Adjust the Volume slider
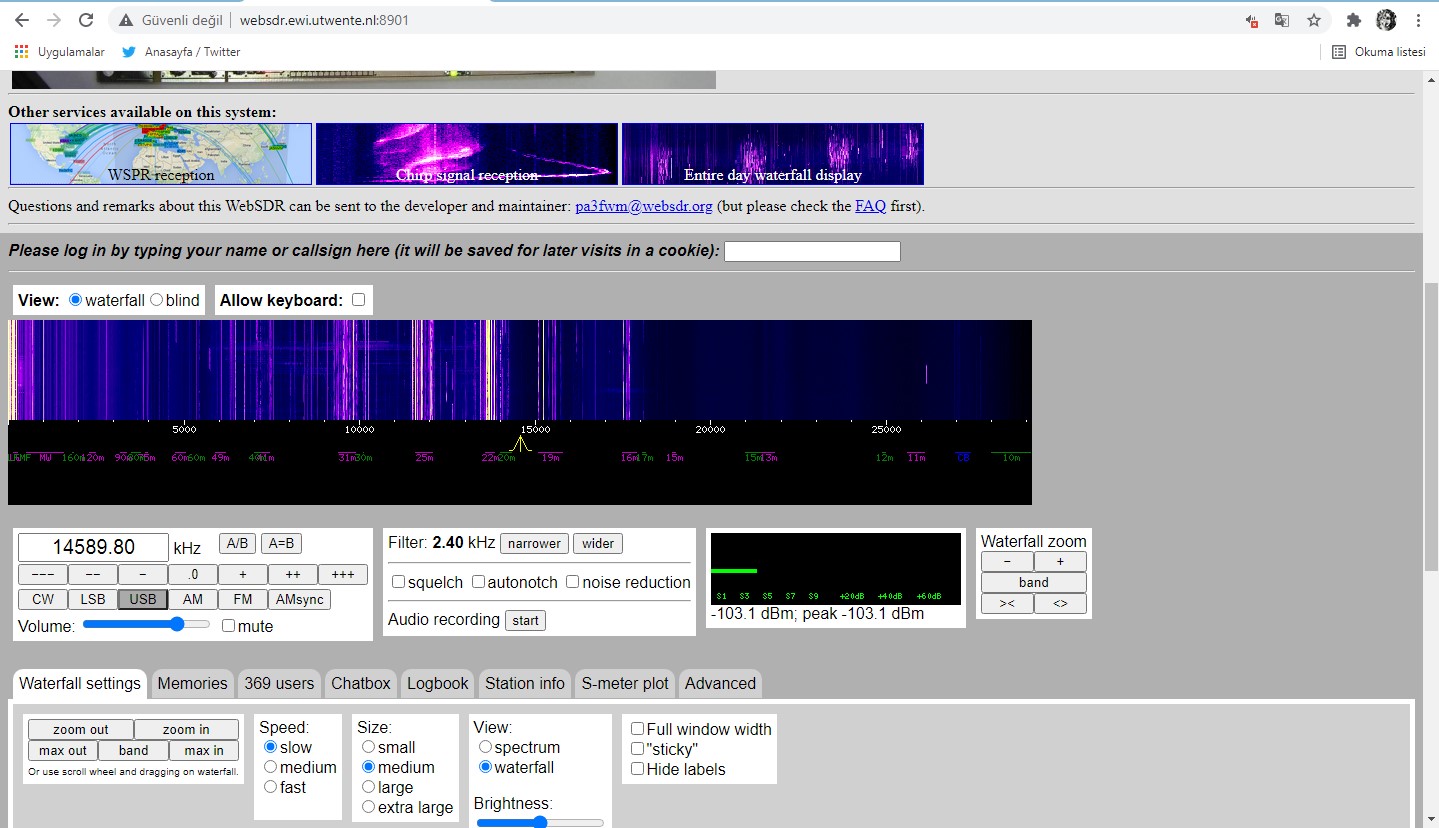This screenshot has height=828, width=1439. tap(146, 624)
